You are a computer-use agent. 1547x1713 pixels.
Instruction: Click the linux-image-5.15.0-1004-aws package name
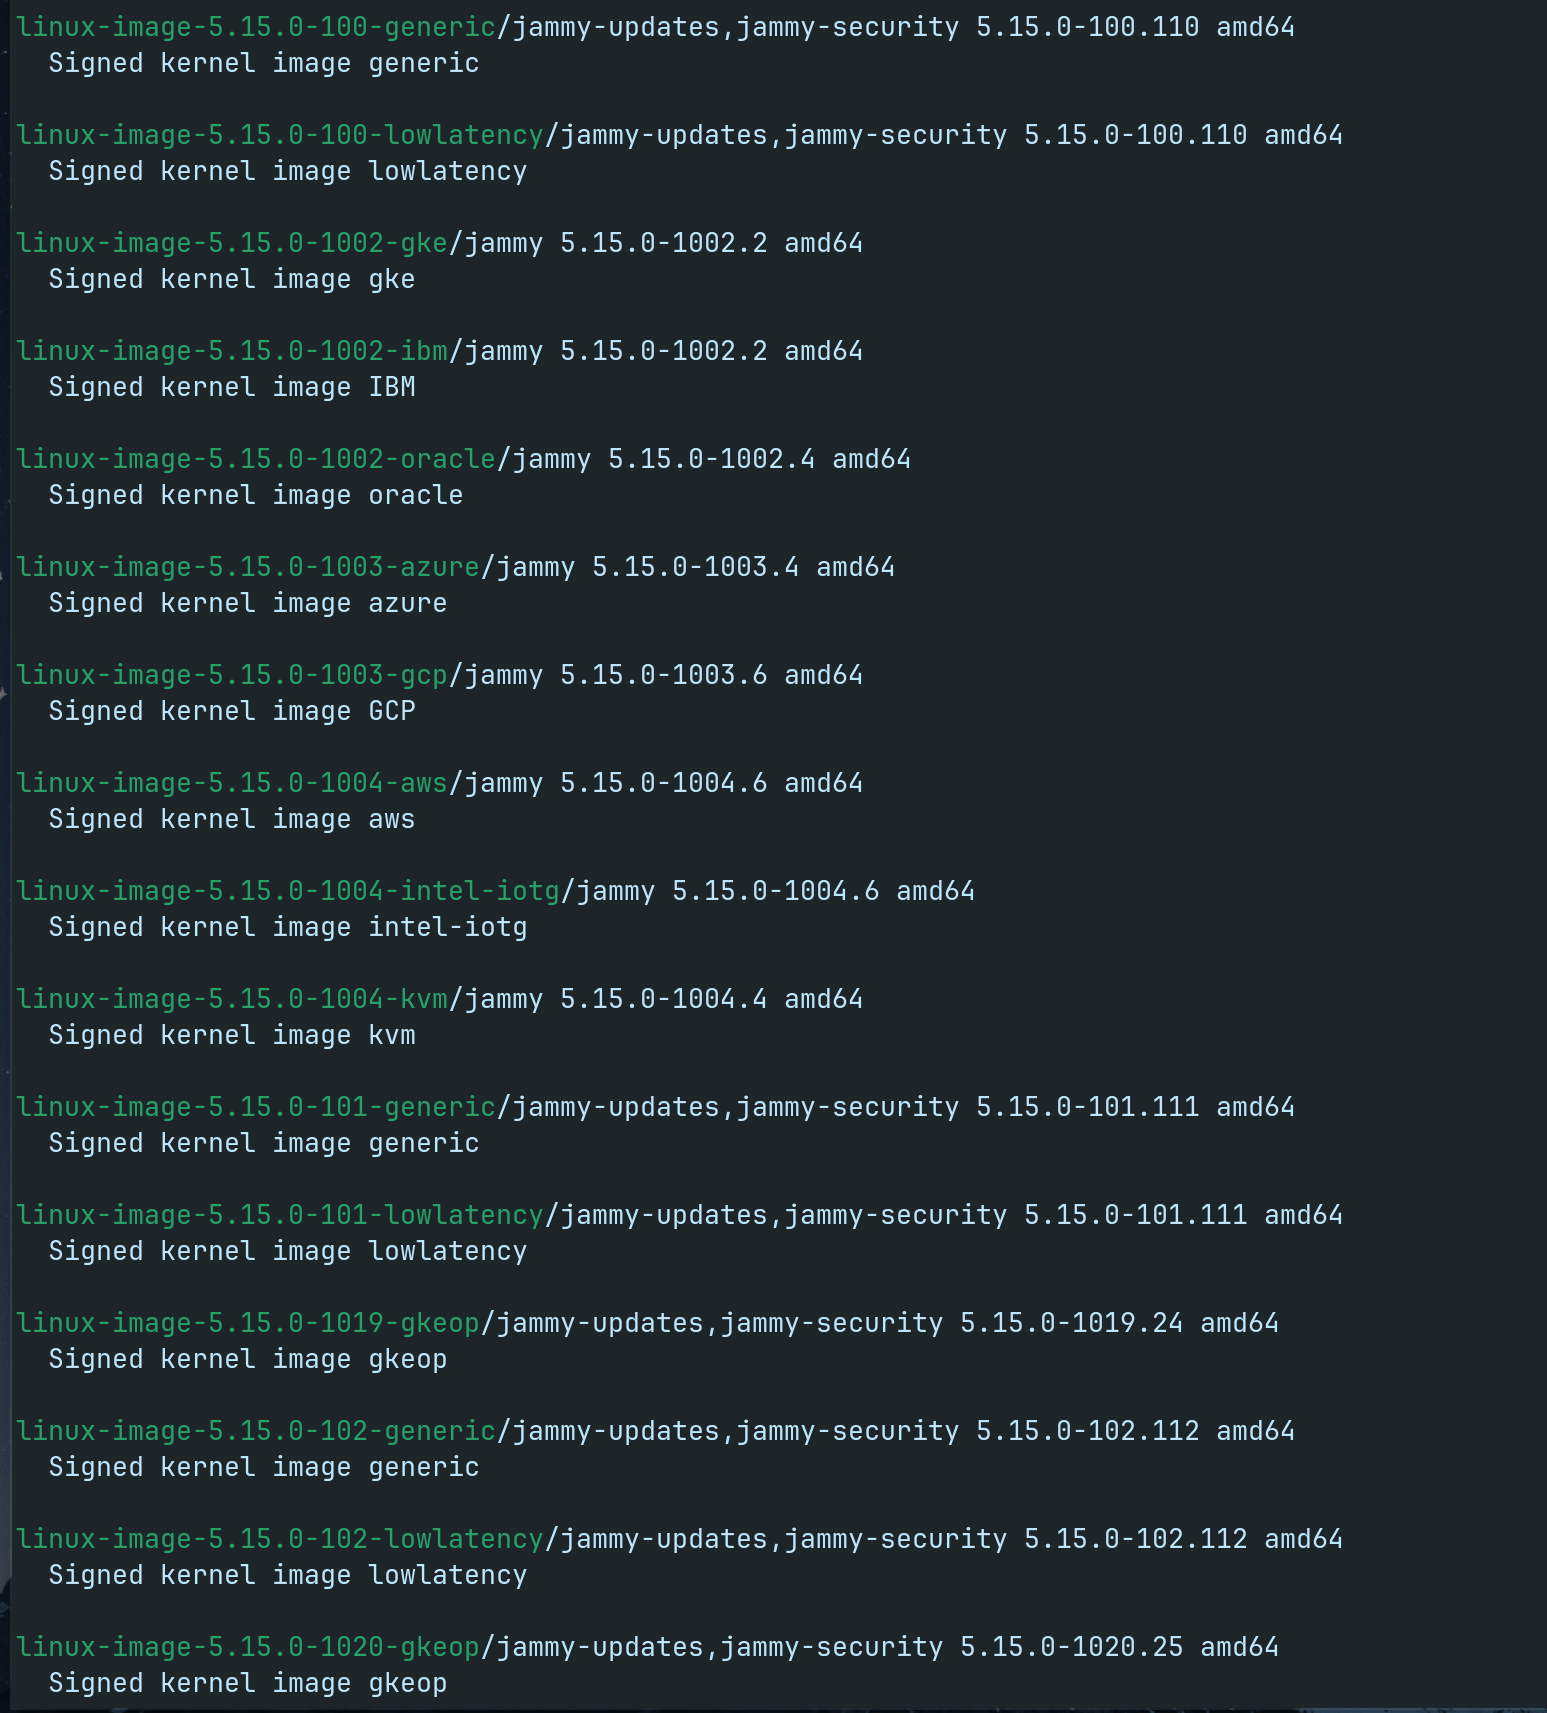tap(232, 783)
